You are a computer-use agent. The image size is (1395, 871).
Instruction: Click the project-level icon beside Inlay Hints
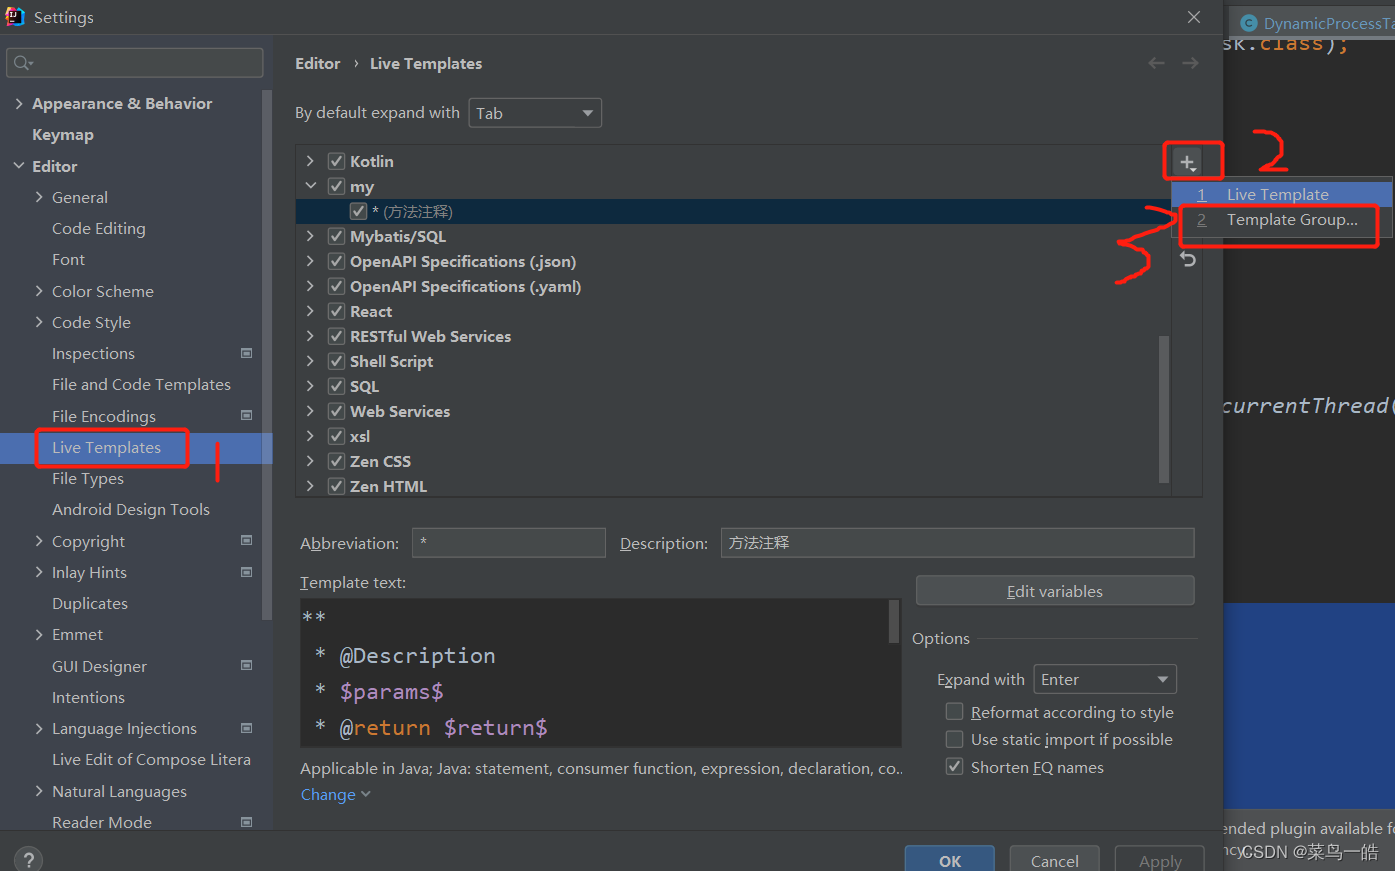pos(247,572)
